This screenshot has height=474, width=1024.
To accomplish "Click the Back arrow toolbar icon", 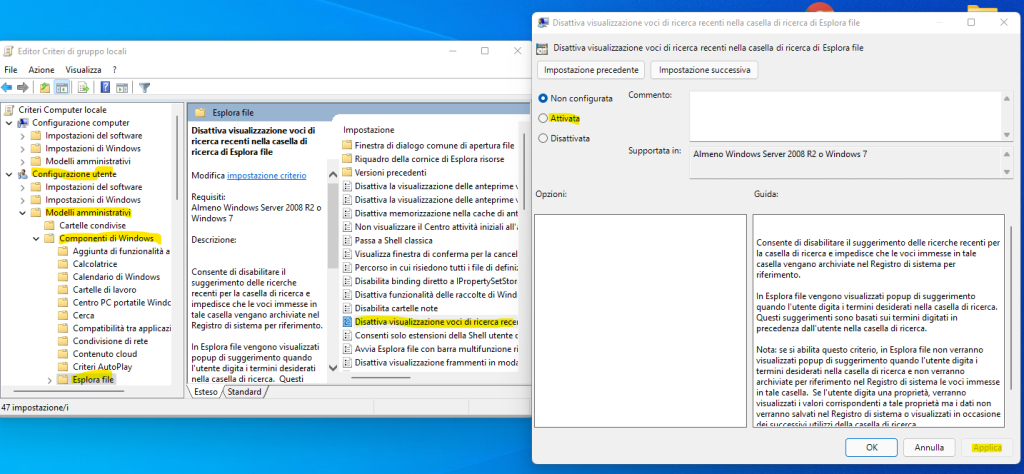I will click(x=8, y=88).
